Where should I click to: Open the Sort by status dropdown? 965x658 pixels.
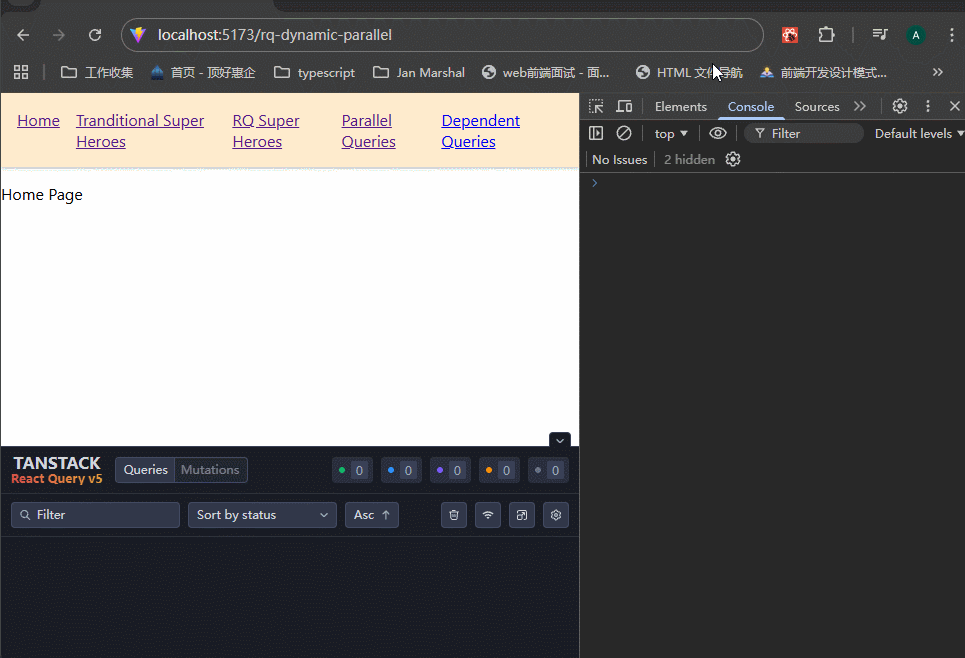tap(262, 515)
